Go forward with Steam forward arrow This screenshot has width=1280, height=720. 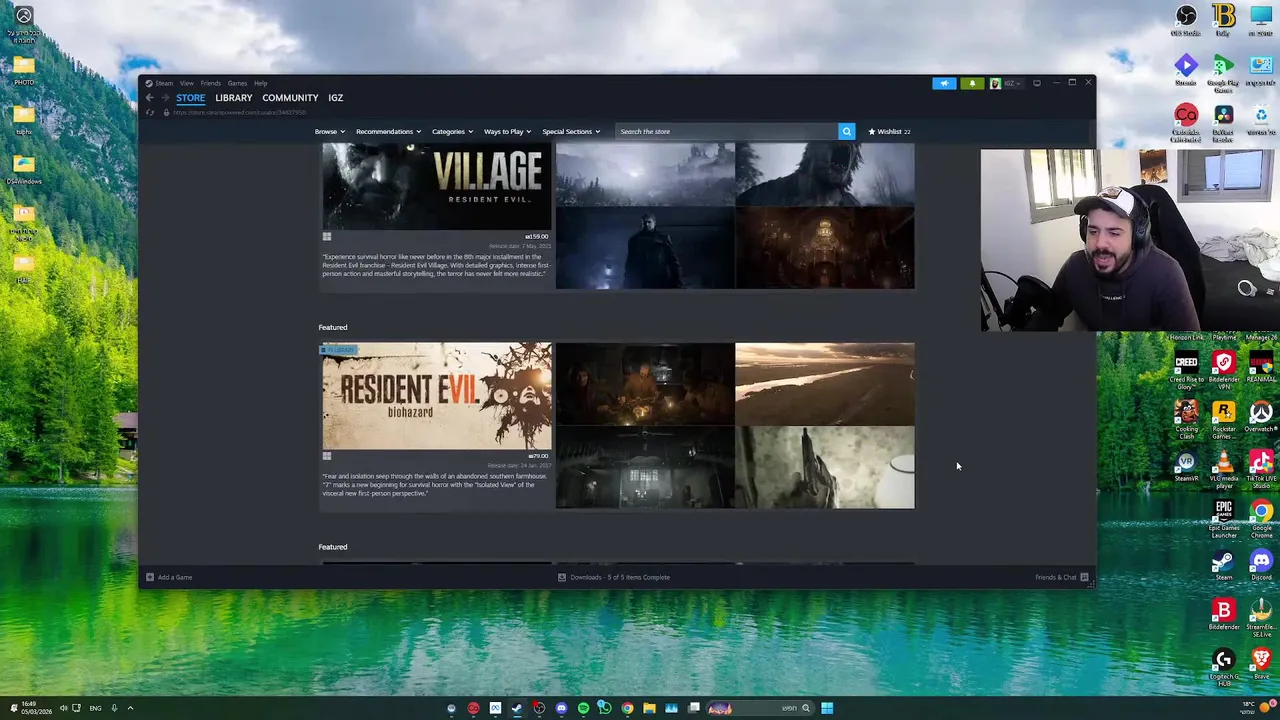point(165,98)
